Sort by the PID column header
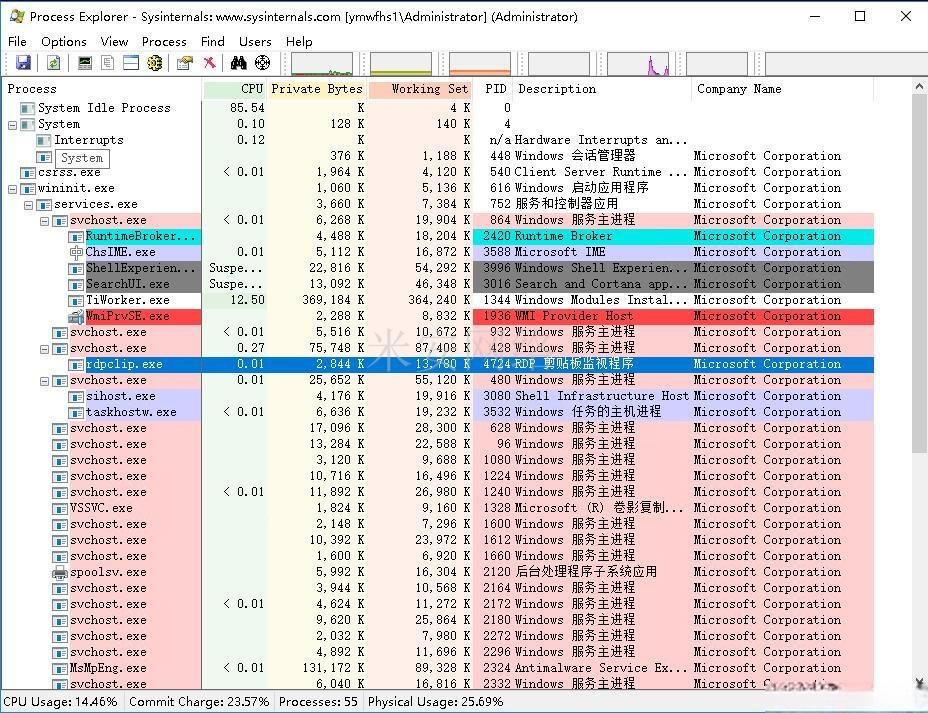 coord(495,89)
